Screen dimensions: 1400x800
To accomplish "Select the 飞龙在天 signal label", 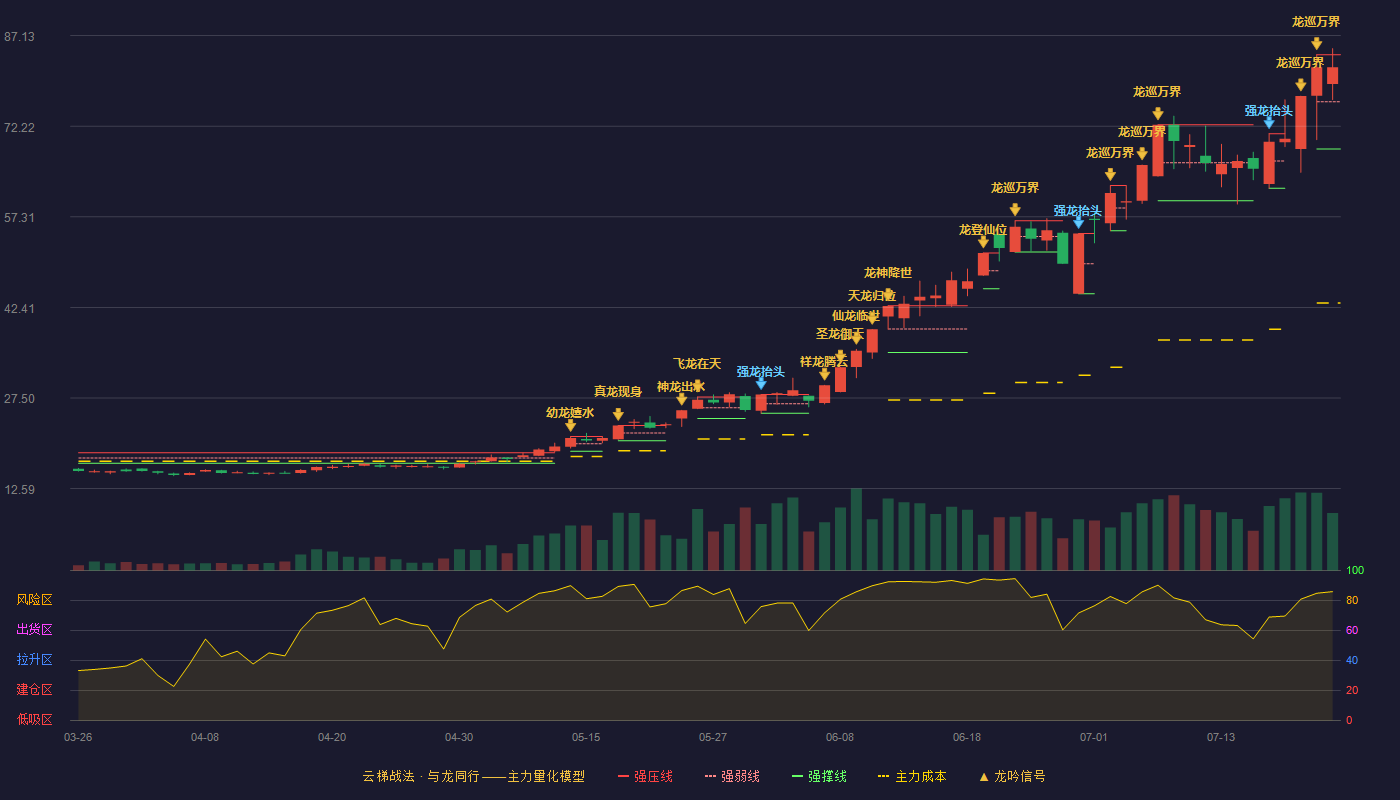I will click(697, 364).
